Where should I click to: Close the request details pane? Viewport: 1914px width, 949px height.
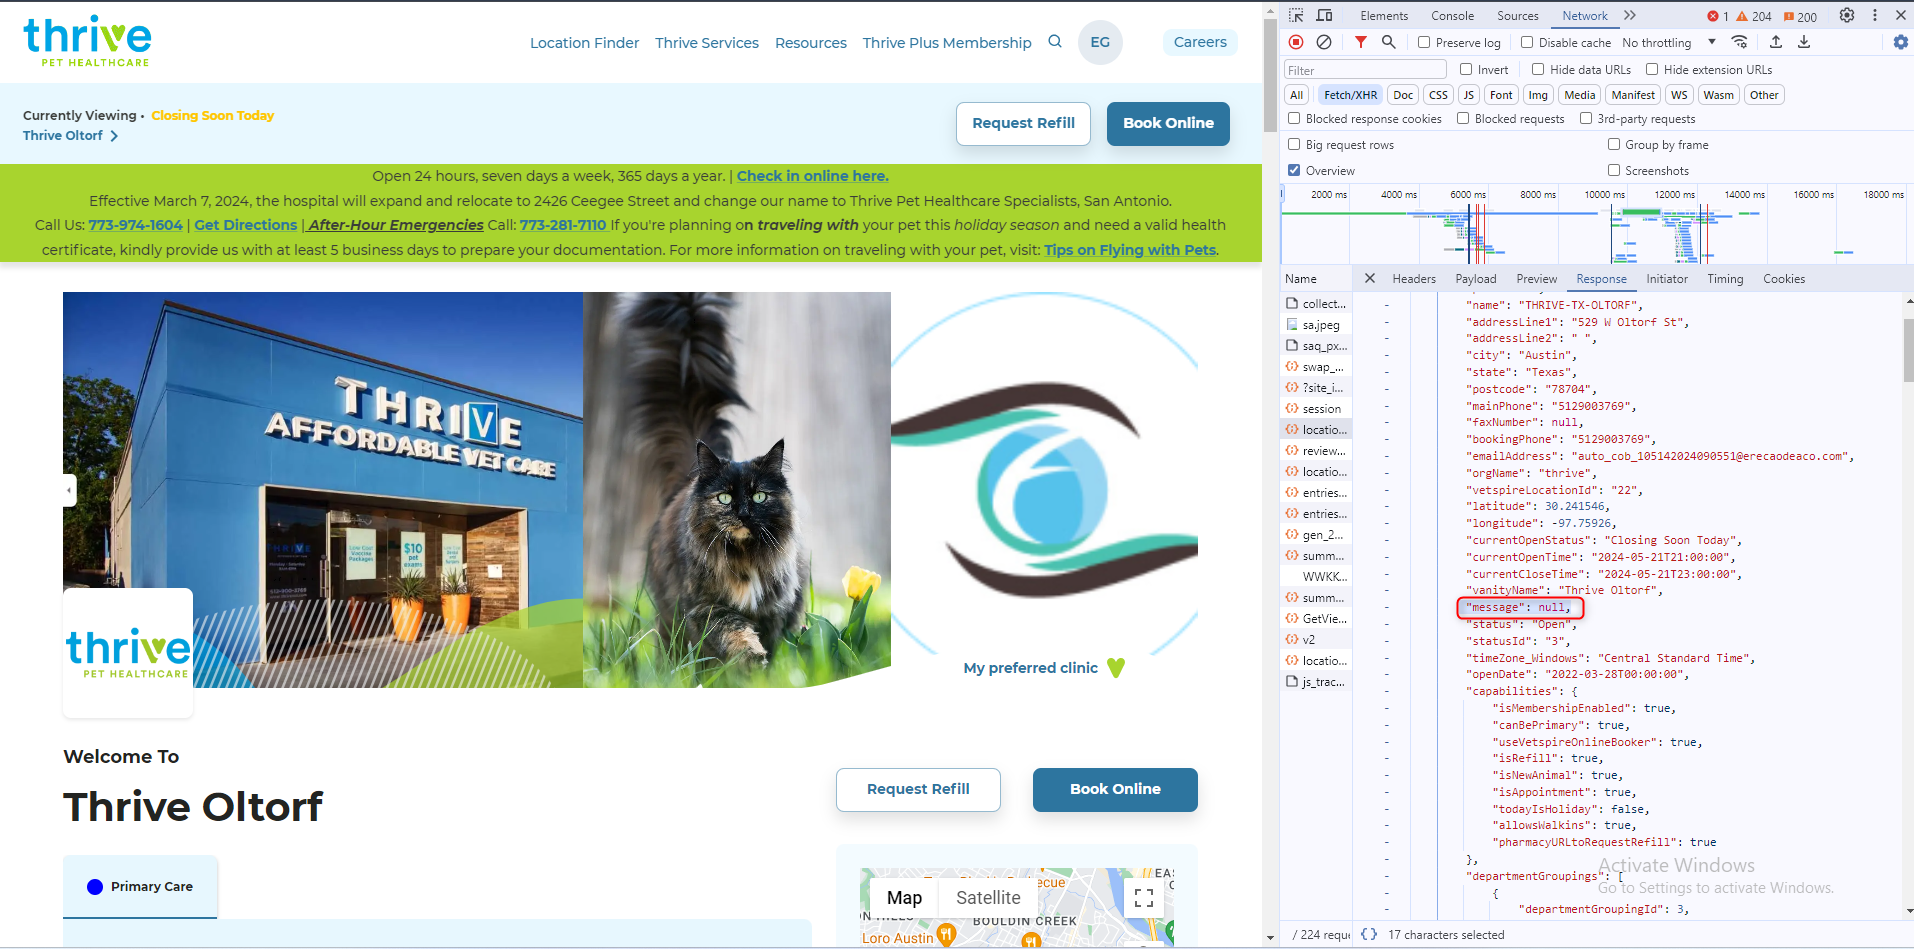pos(1370,279)
